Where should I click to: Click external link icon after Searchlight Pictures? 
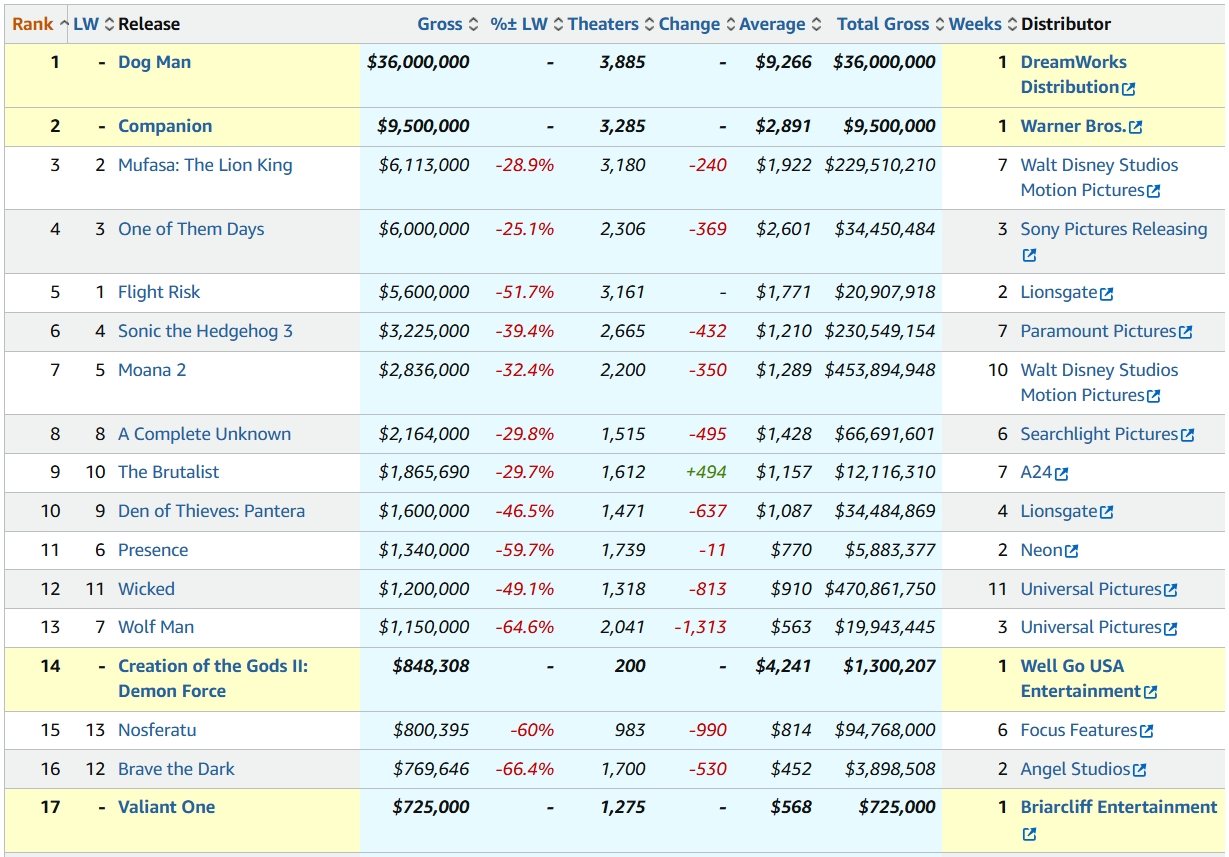click(1187, 435)
